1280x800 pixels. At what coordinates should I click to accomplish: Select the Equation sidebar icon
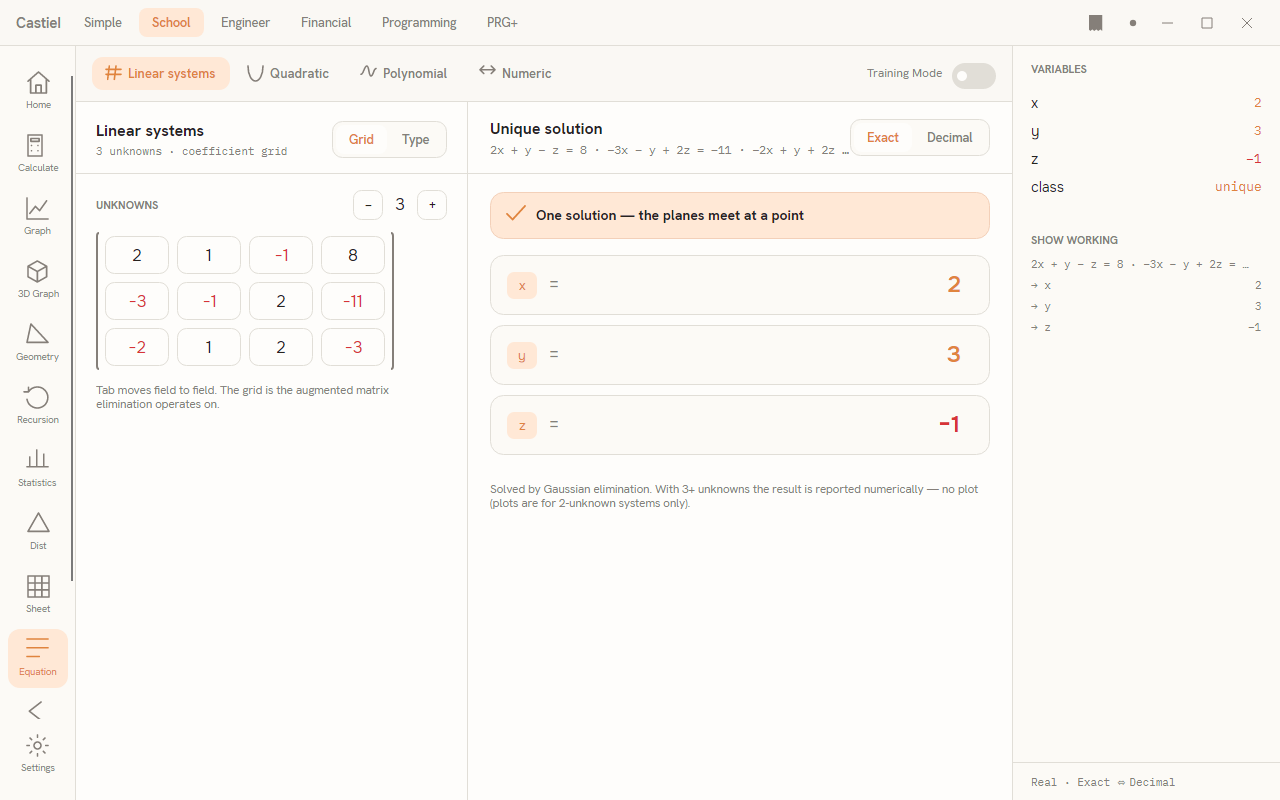click(38, 658)
